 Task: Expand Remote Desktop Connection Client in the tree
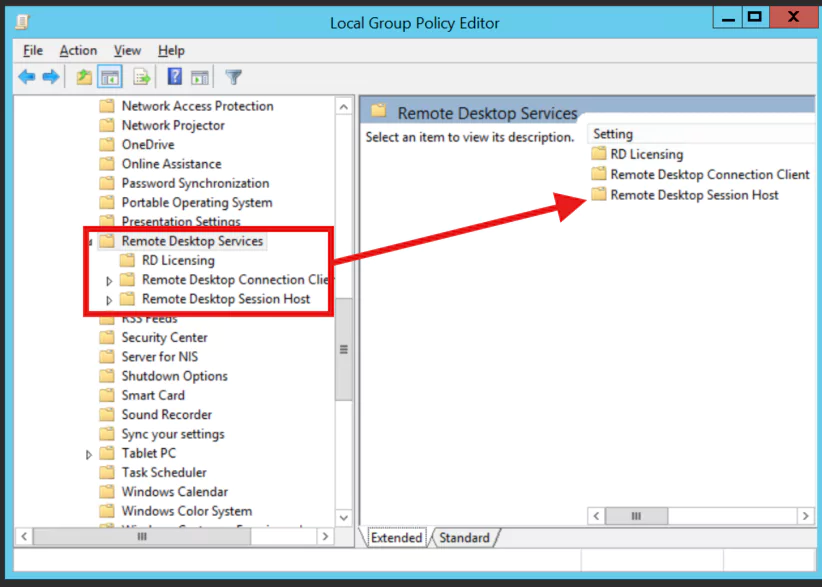(109, 281)
